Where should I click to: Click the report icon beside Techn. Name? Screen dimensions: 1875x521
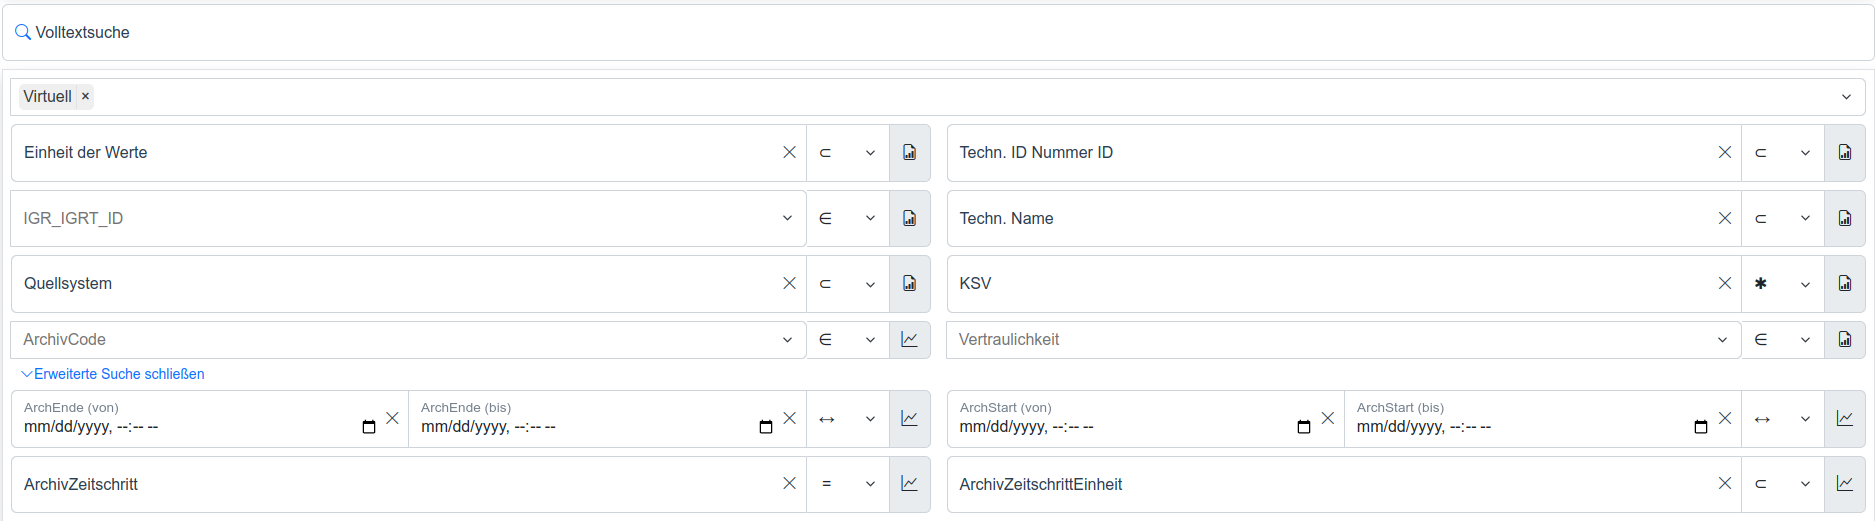(x=1844, y=218)
